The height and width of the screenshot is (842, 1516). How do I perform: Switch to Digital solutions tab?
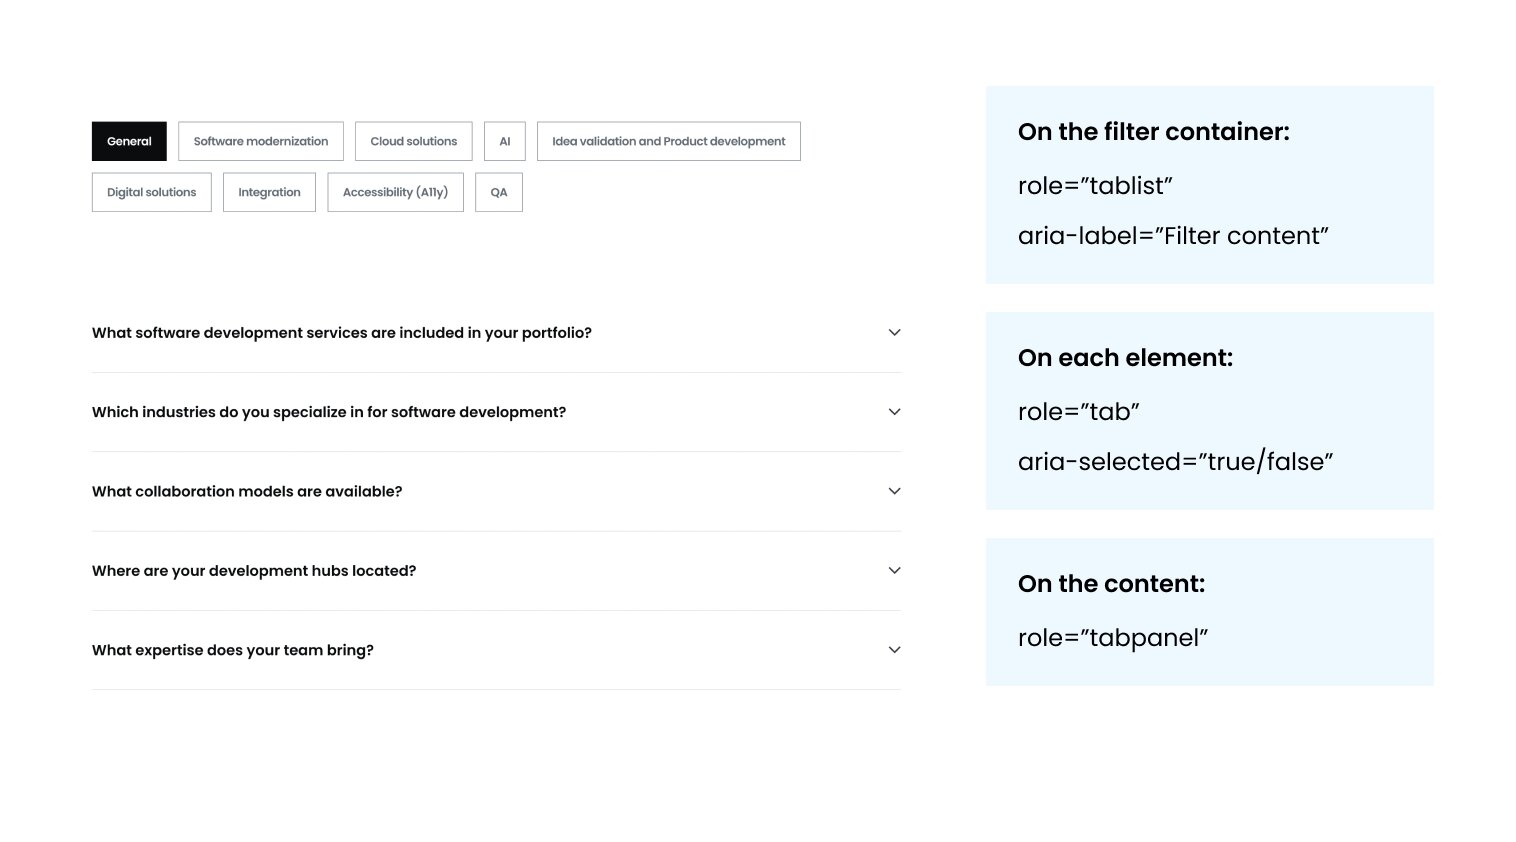click(x=151, y=192)
